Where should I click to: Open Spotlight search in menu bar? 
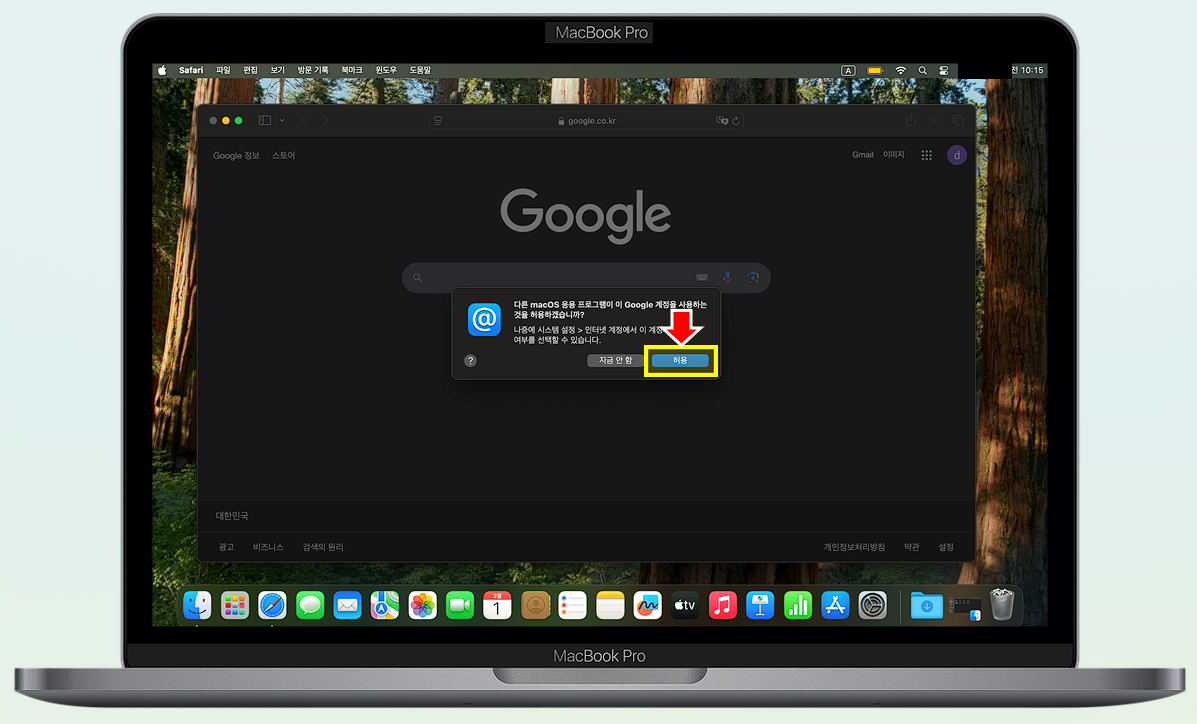point(922,70)
